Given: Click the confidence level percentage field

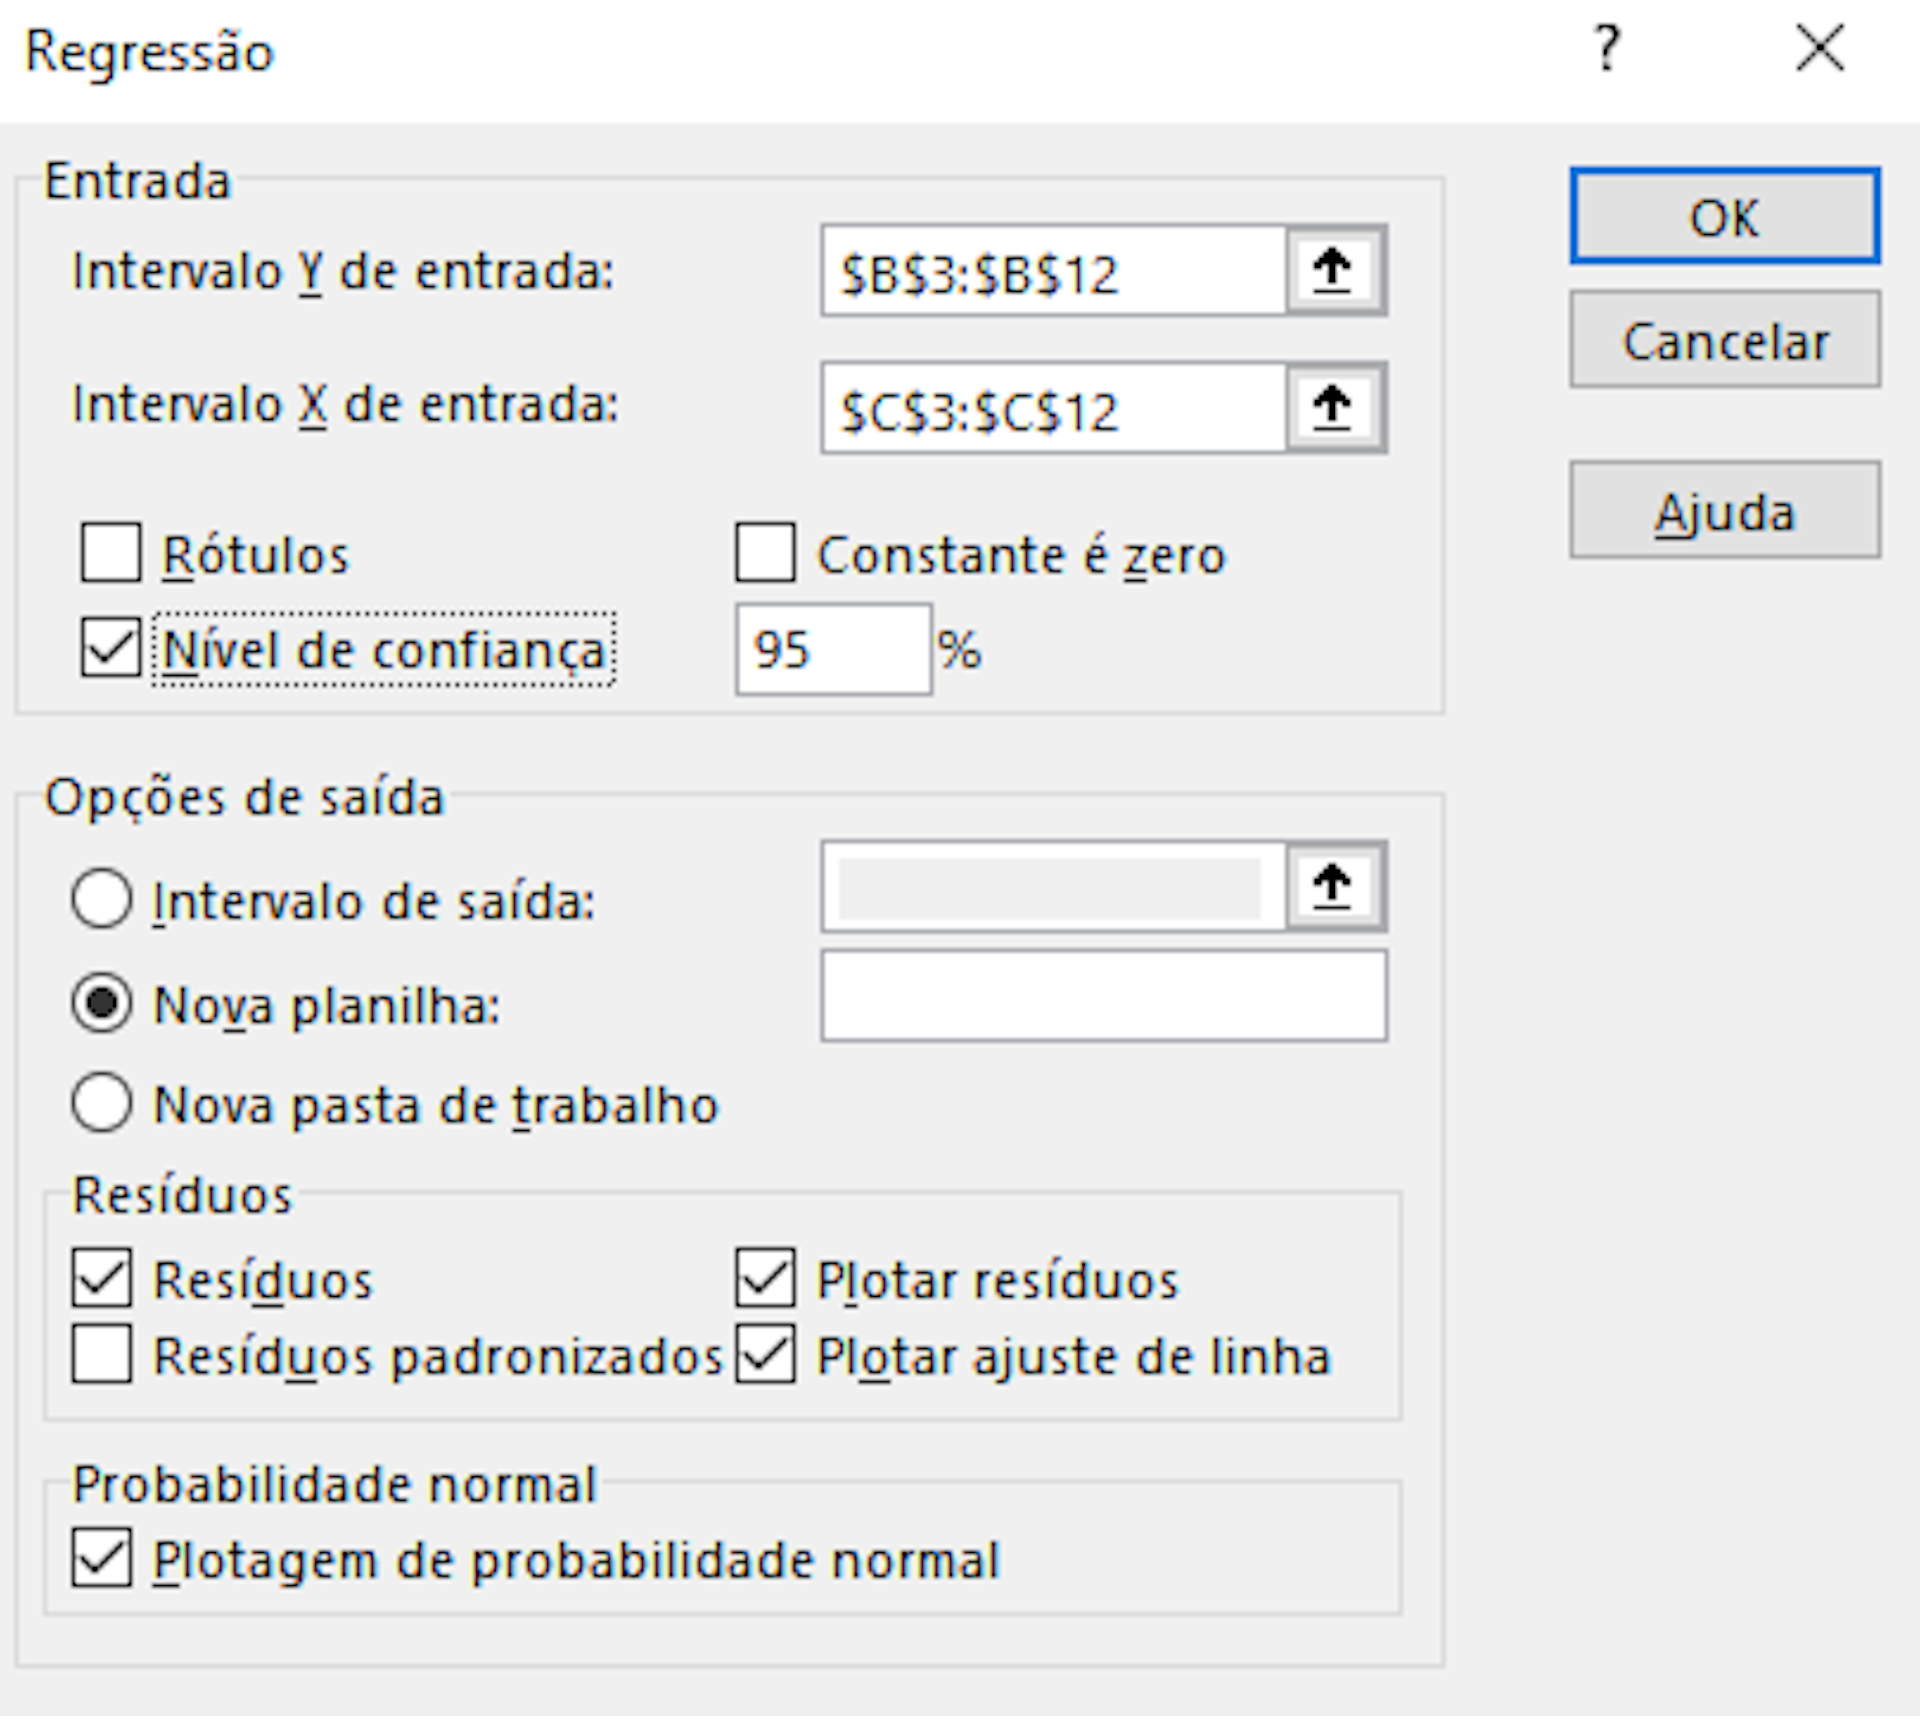Looking at the screenshot, I should 832,650.
